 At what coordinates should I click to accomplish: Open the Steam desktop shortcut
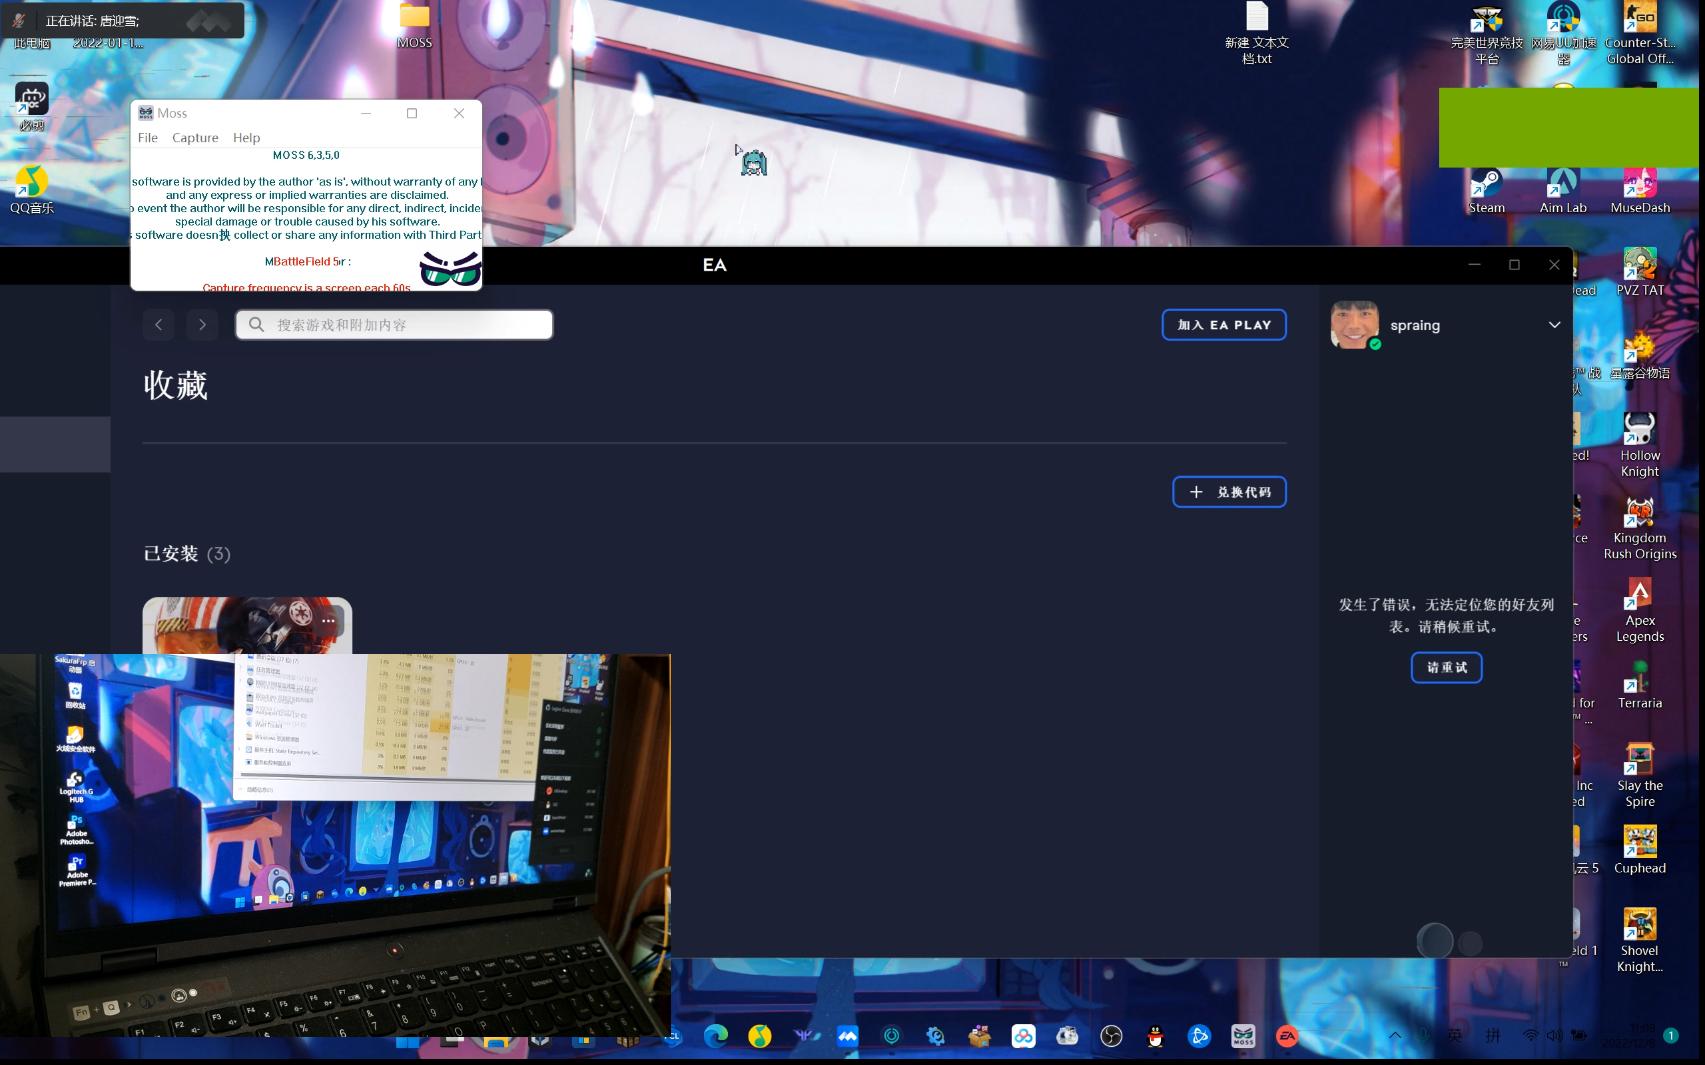click(x=1486, y=190)
